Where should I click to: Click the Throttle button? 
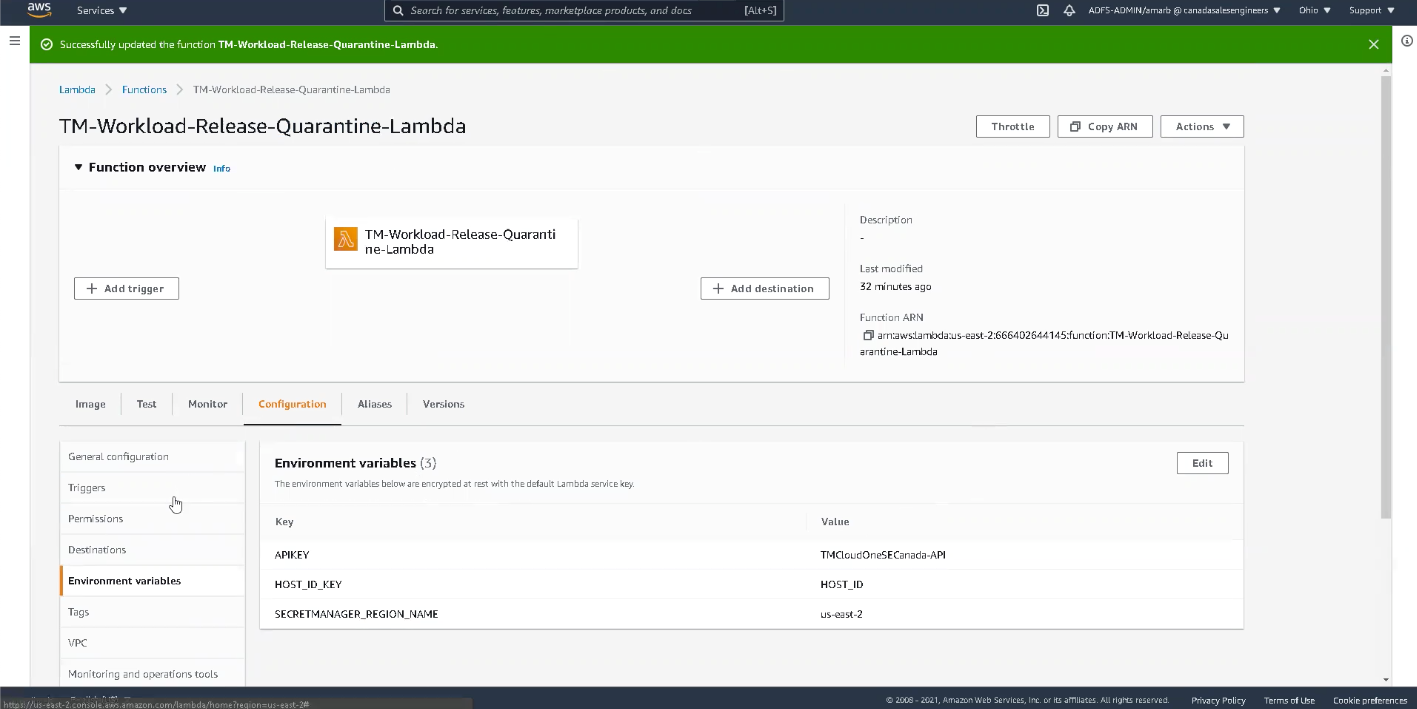1013,127
